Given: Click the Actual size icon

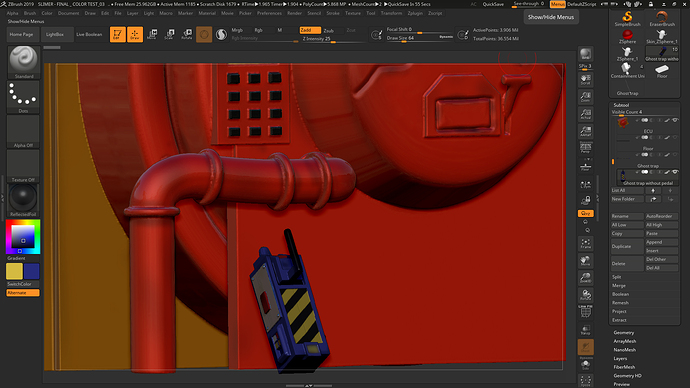Looking at the screenshot, I should tap(585, 114).
